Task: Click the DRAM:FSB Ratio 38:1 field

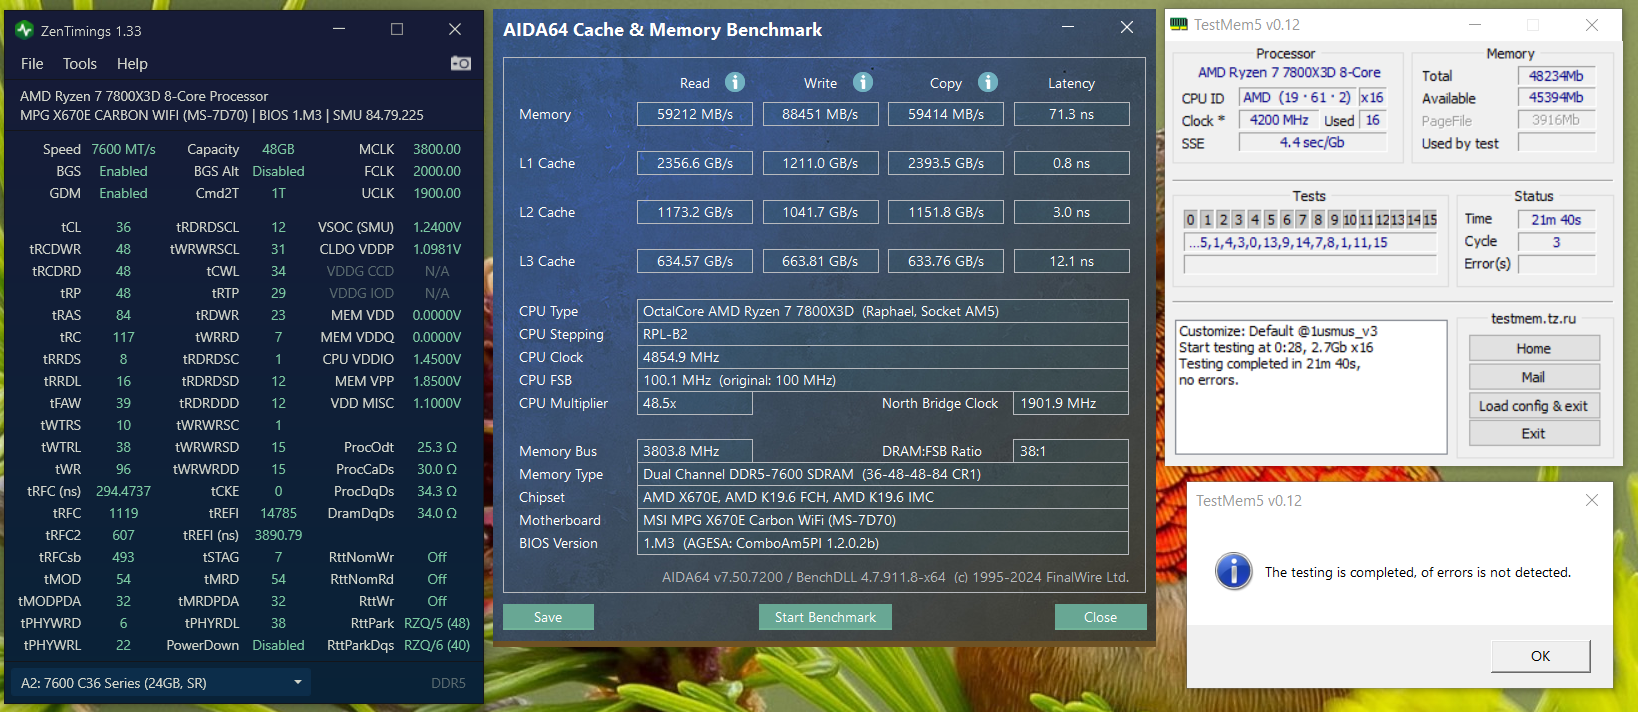Action: click(1071, 451)
